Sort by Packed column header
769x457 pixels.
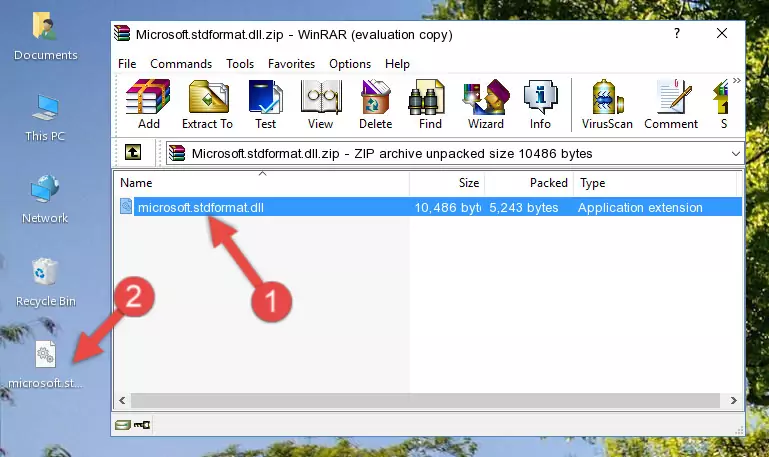(529, 183)
